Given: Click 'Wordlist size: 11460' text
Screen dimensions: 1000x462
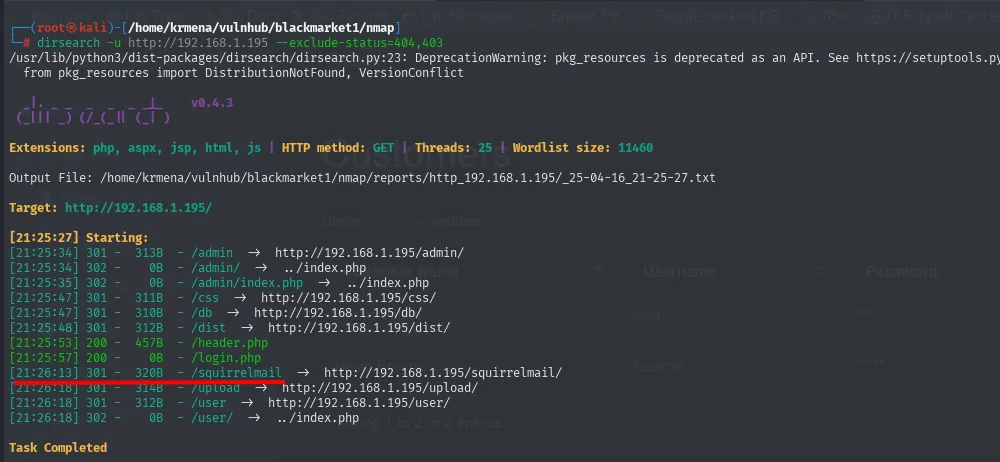Looking at the screenshot, I should (583, 148).
